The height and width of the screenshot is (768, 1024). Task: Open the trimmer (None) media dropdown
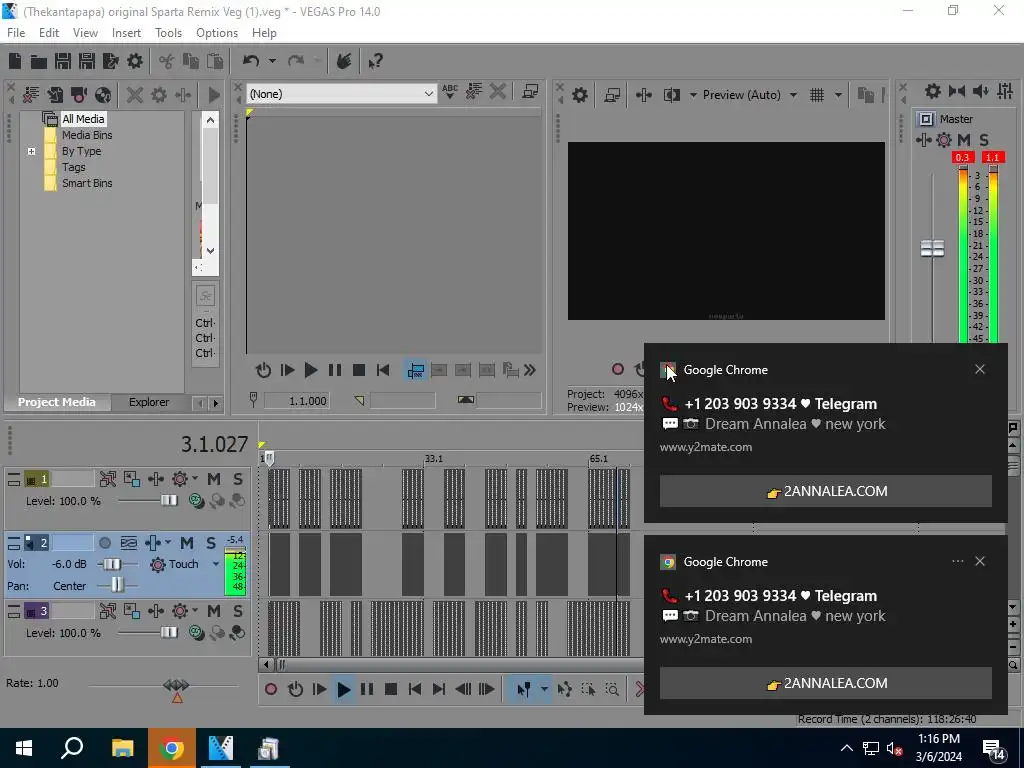(342, 94)
